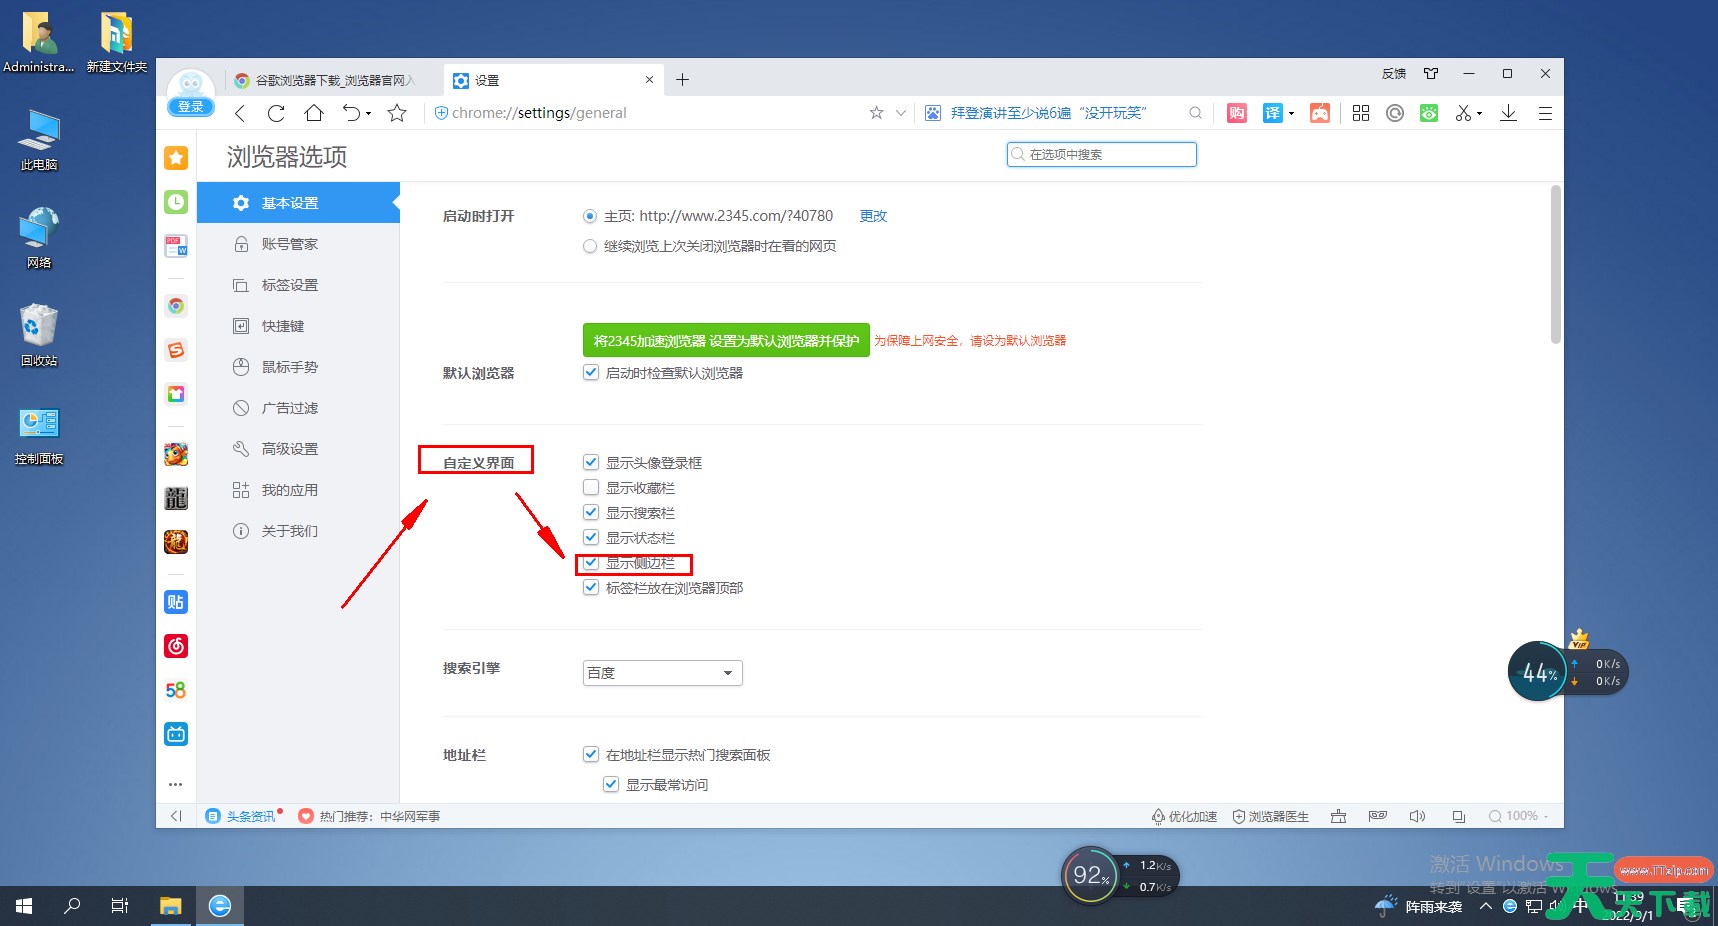
Task: Click the settings page vertical scrollbar
Action: [x=1555, y=264]
